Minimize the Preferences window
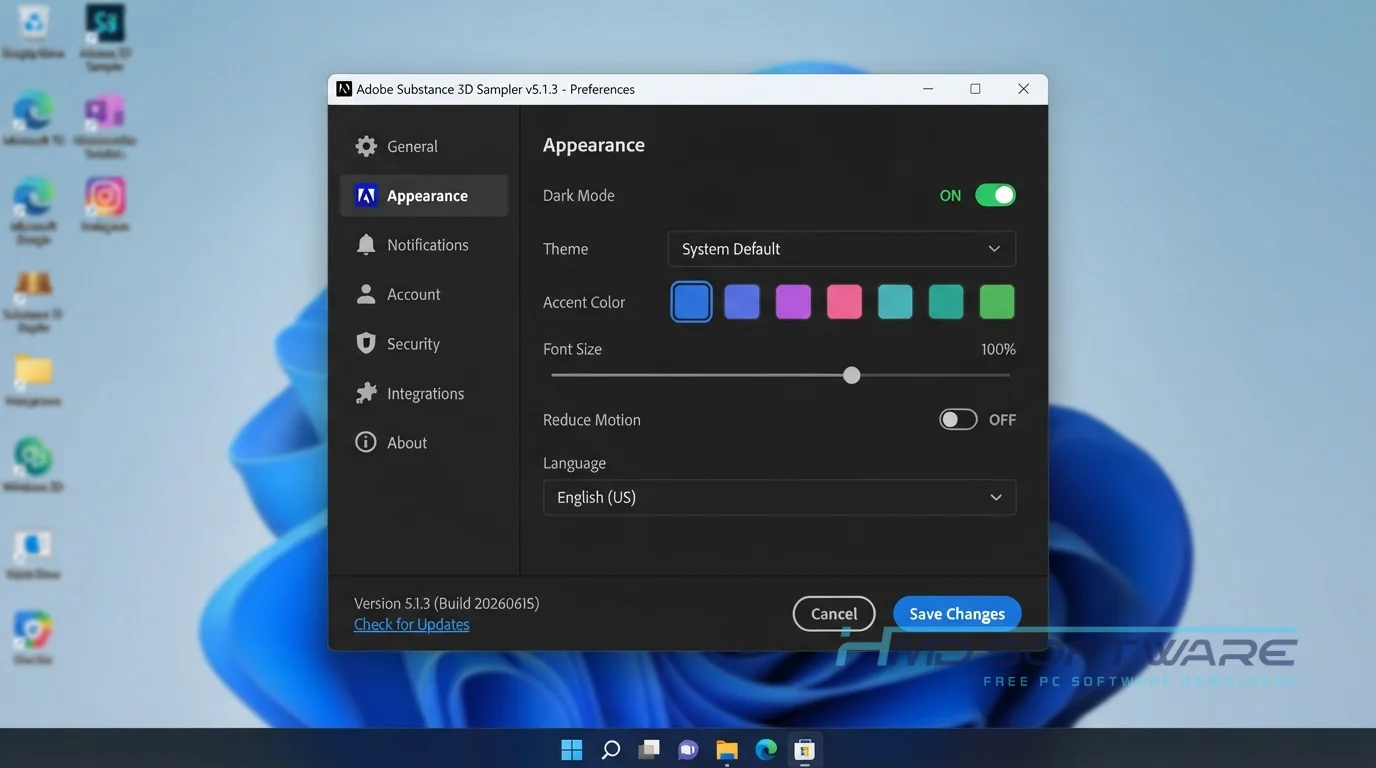Screen dimensions: 1376x768 click(928, 89)
